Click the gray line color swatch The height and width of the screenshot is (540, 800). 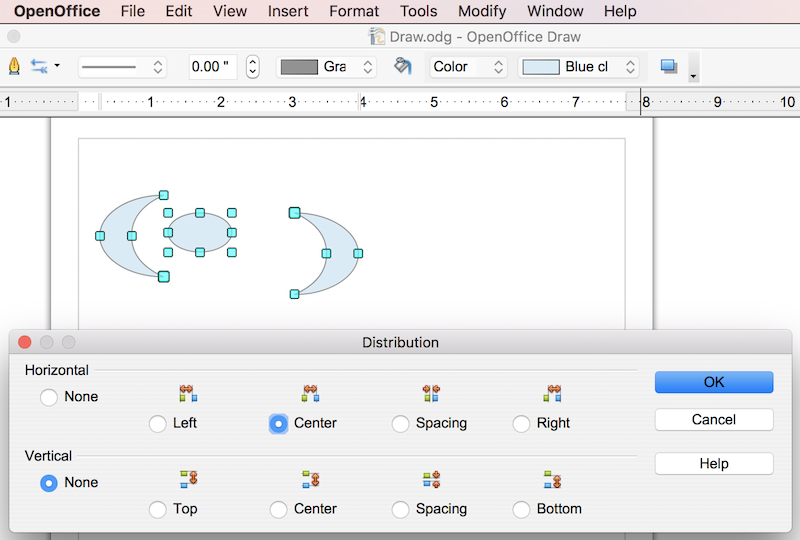point(299,67)
